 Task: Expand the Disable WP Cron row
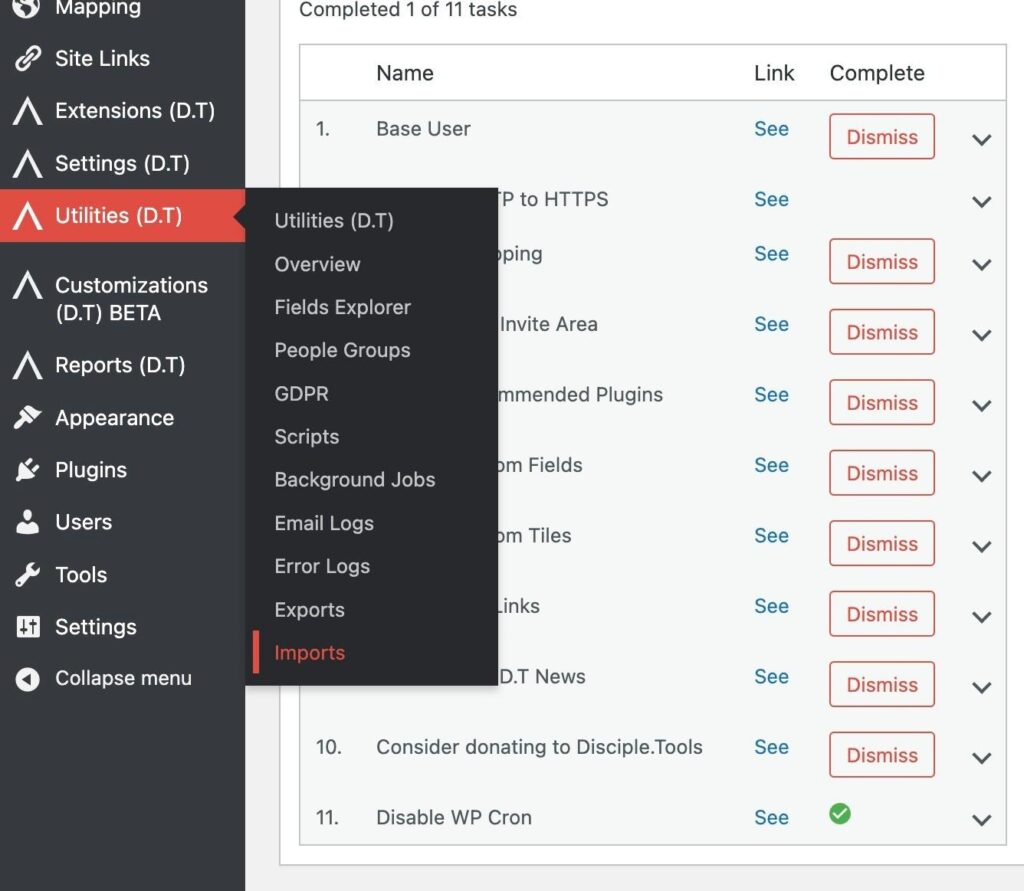click(981, 820)
